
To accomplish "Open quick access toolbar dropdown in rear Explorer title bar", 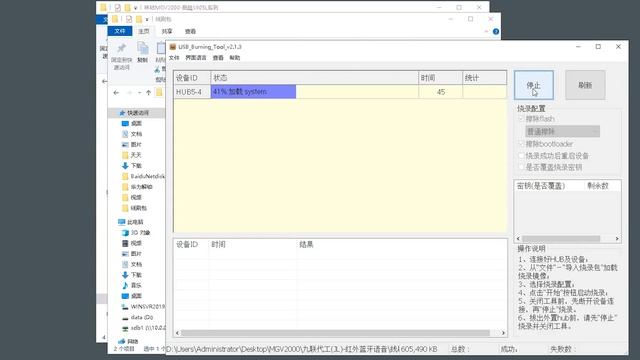I will (x=136, y=7).
